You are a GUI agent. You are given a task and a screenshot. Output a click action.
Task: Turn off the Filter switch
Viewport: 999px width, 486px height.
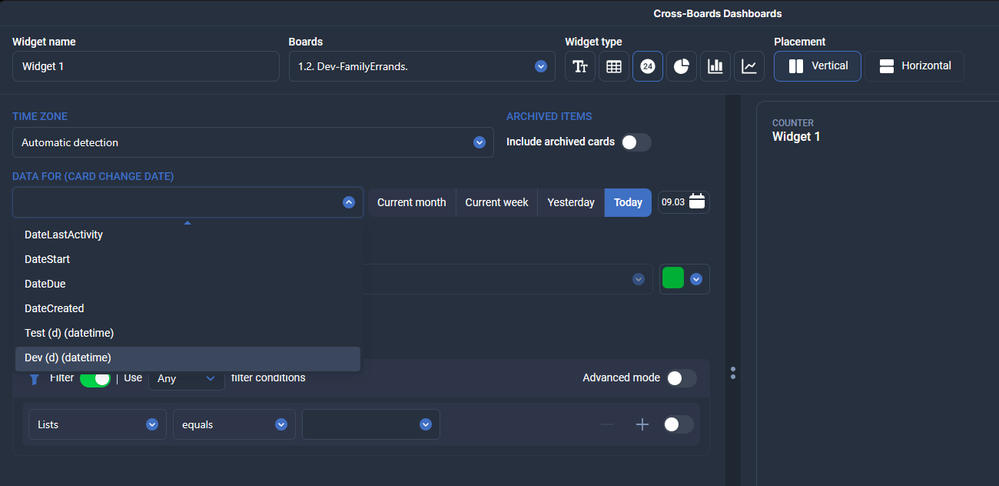coord(95,378)
